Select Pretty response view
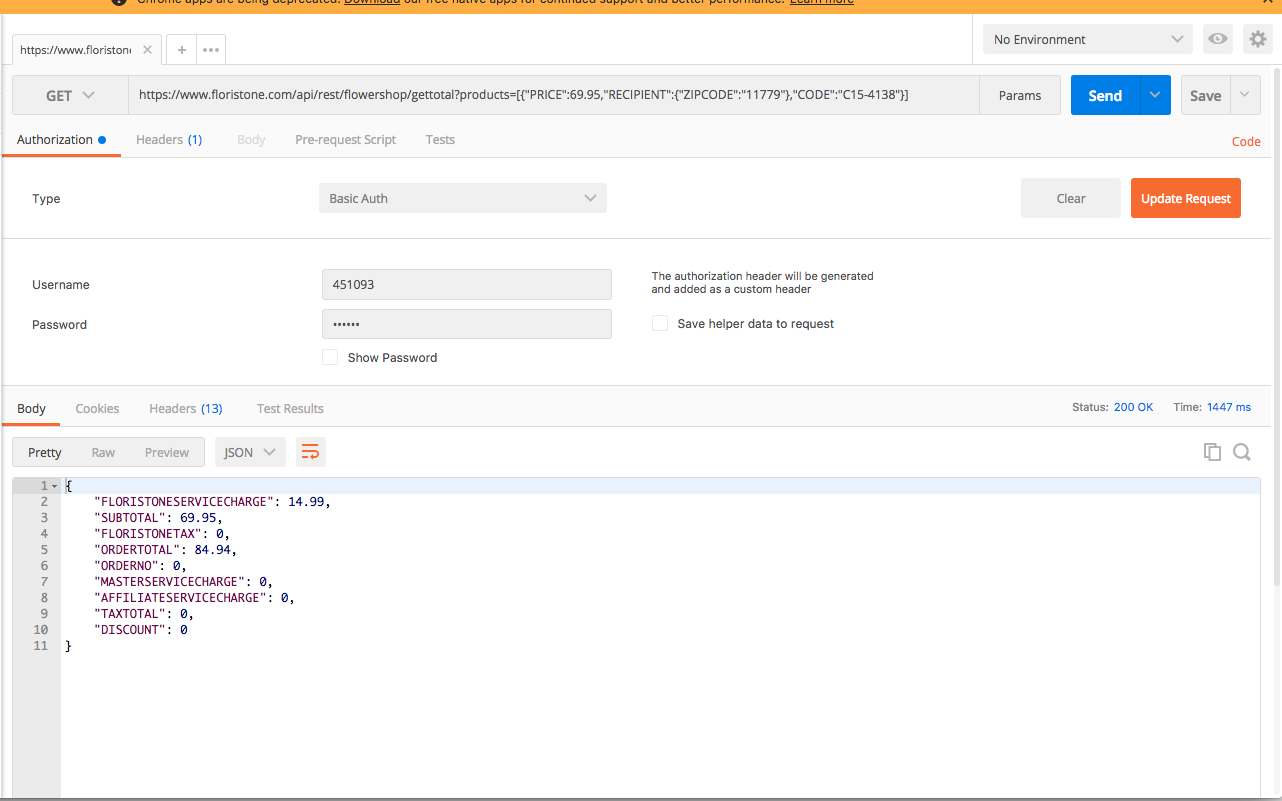Image resolution: width=1282 pixels, height=801 pixels. point(44,452)
